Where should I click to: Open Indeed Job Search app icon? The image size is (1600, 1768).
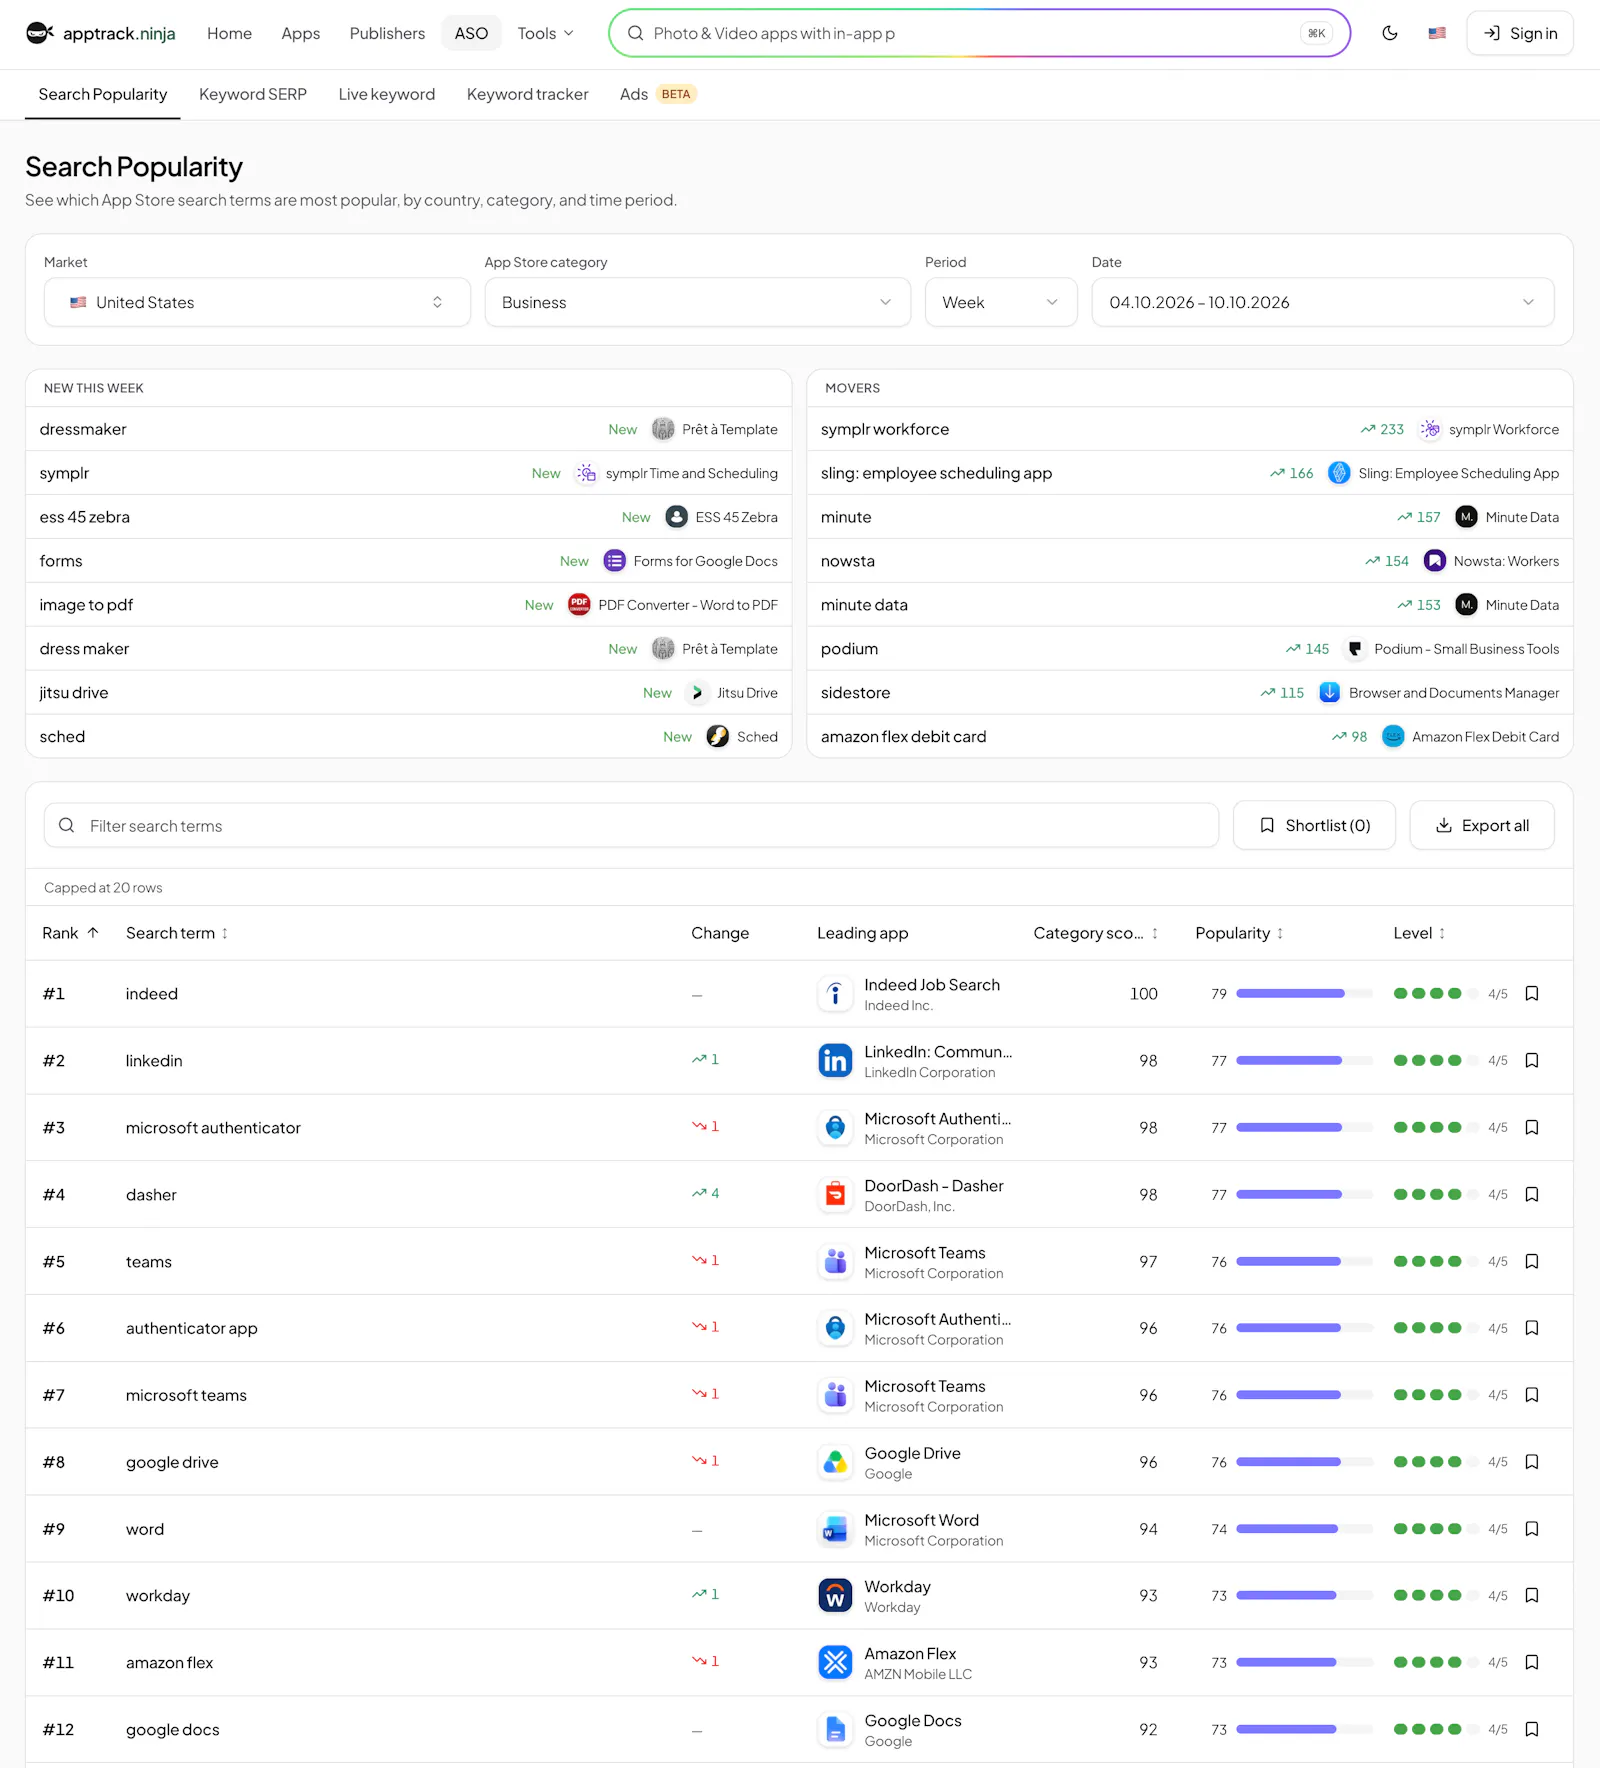(x=835, y=994)
